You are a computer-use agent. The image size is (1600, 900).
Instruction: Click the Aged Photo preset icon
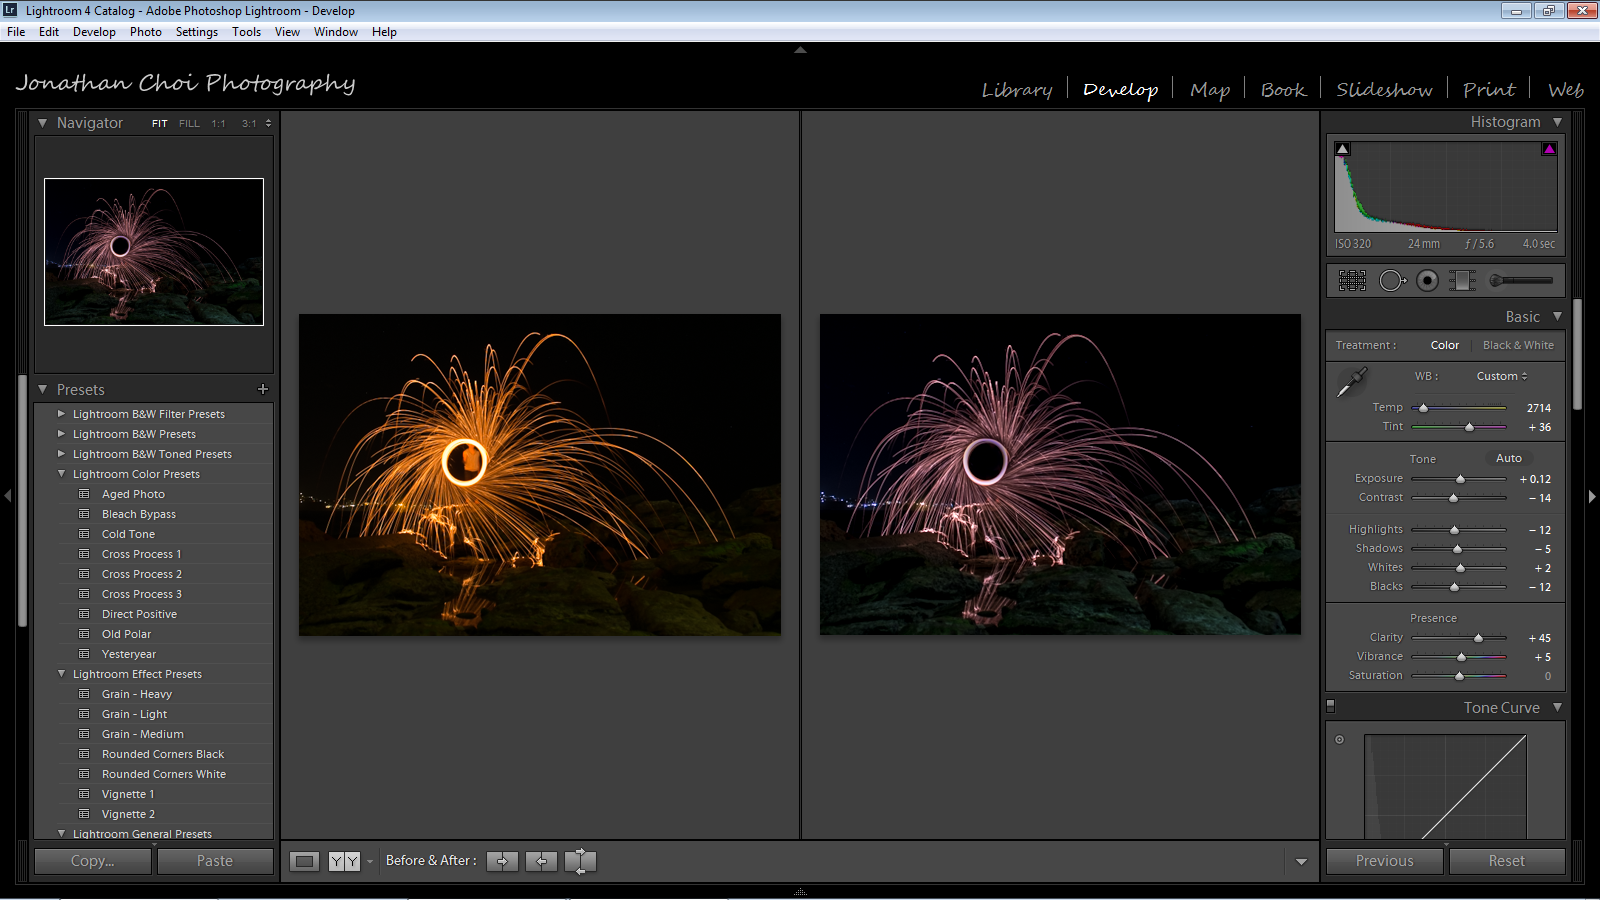pos(84,494)
